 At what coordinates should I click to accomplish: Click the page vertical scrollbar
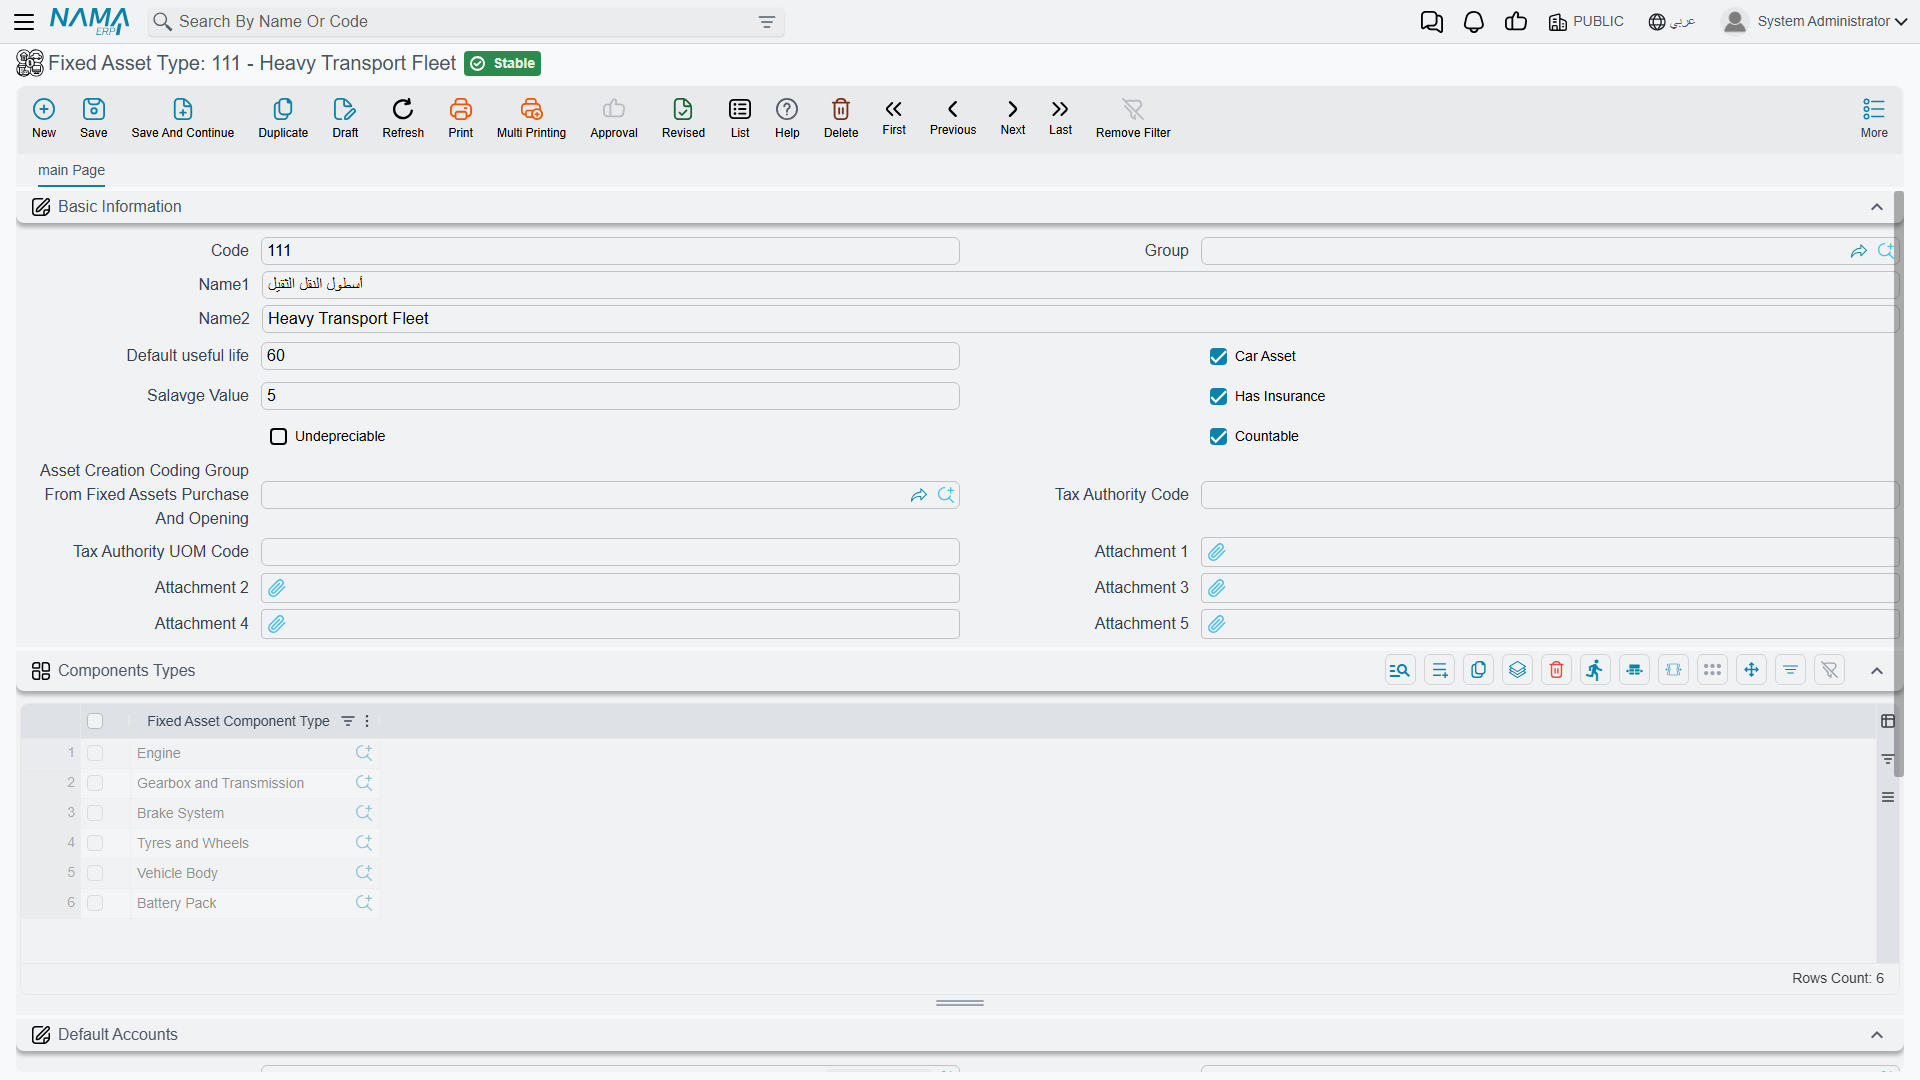tap(1898, 484)
